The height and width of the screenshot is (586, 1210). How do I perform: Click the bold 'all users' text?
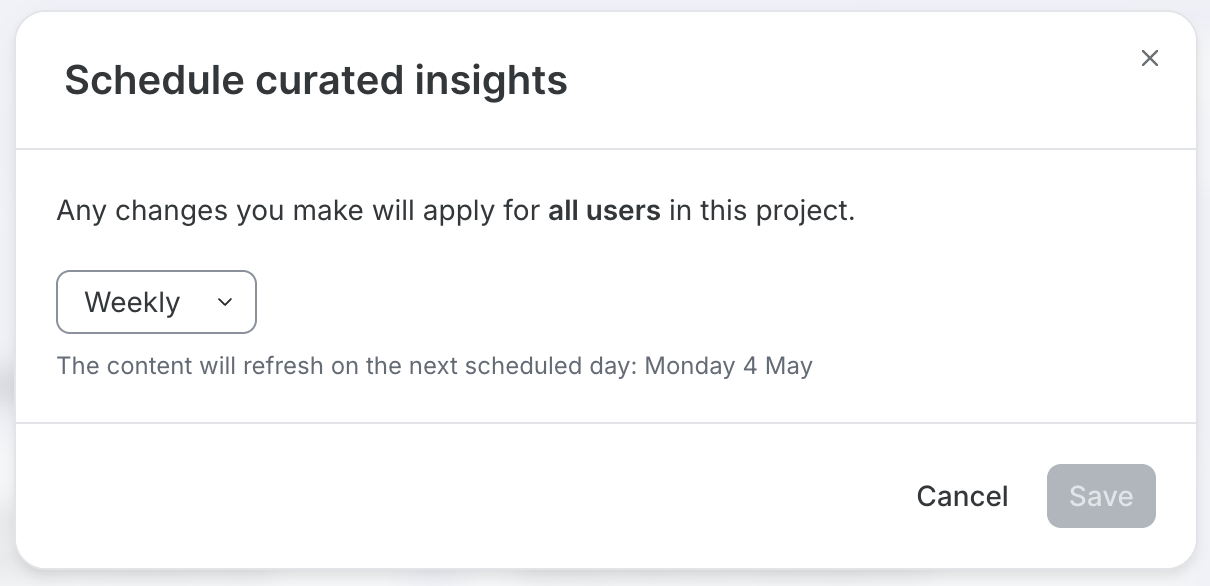tap(604, 211)
